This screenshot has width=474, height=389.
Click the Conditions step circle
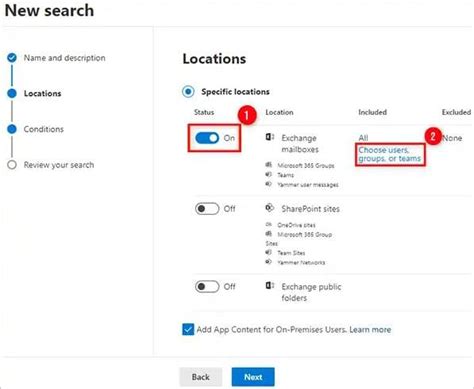(x=12, y=129)
